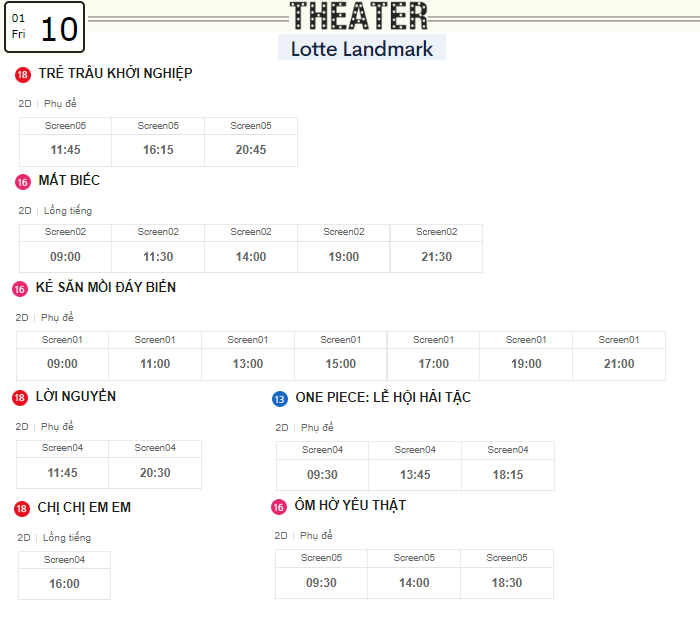The width and height of the screenshot is (700, 621).
Task: Click the blue 13 rating badge for ONE PIECE
Action: coord(280,399)
